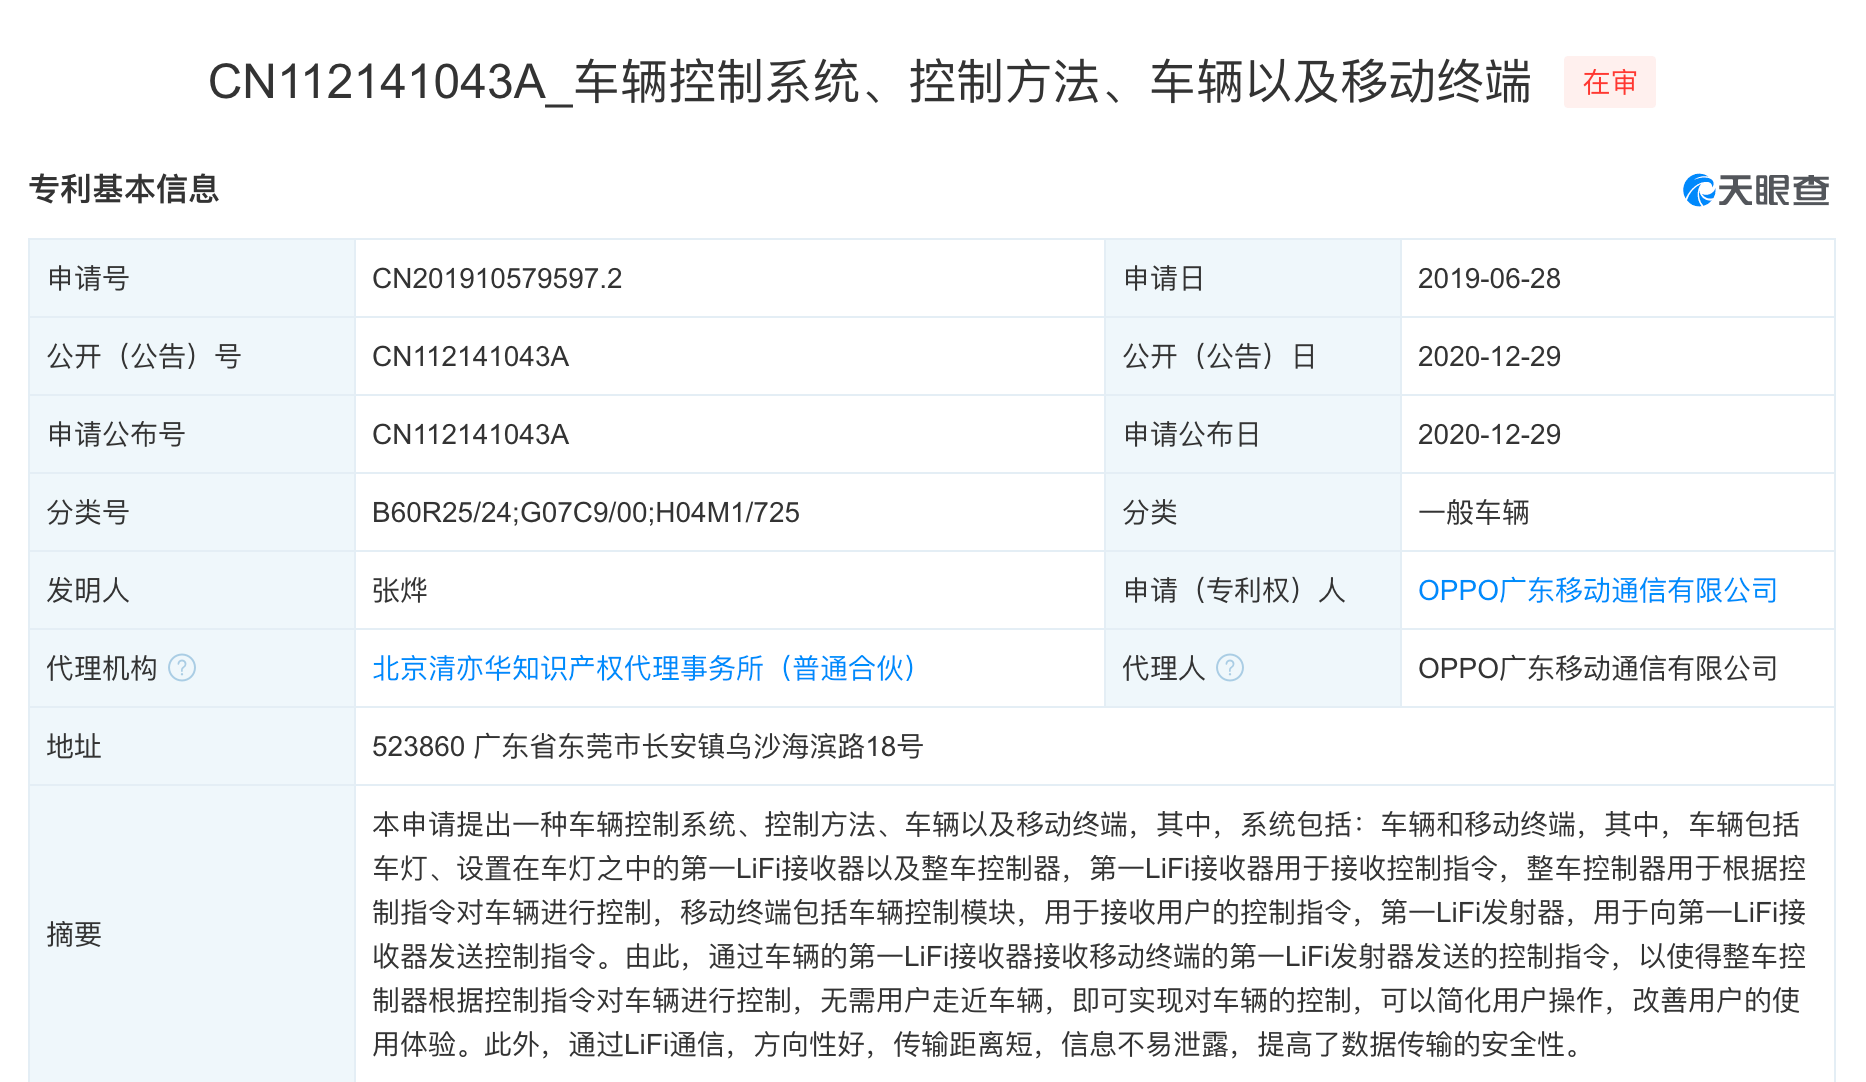Click application date 2019-06-28
This screenshot has width=1866, height=1082.
point(1489,279)
